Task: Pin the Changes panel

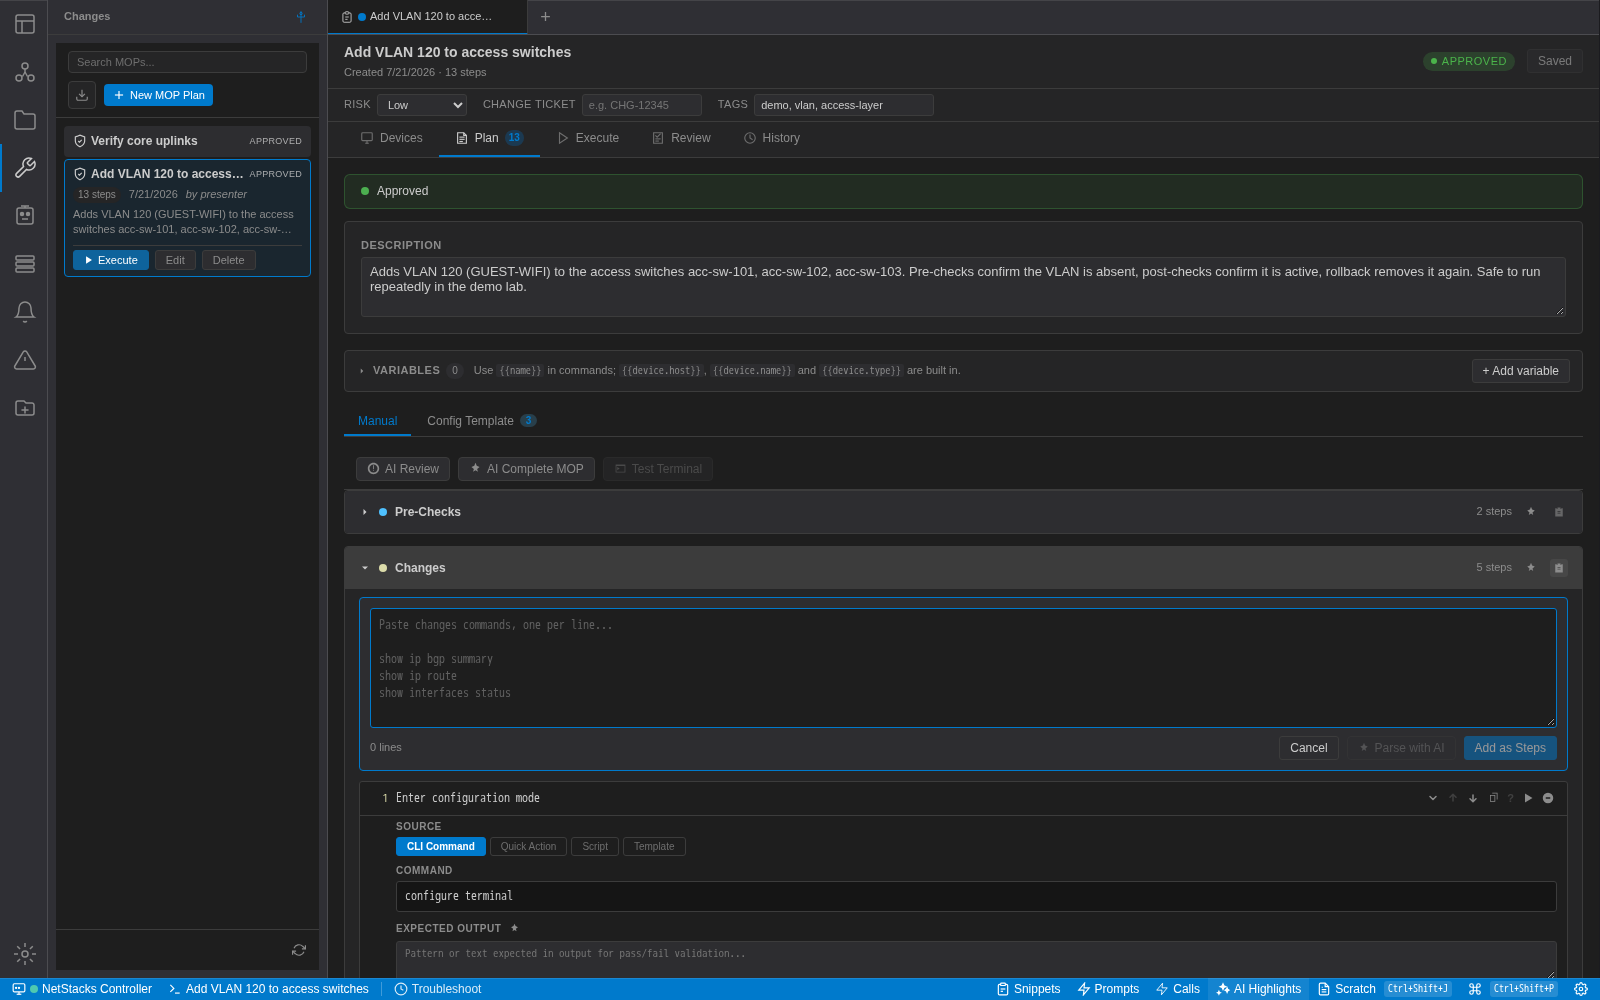Action: 301,16
